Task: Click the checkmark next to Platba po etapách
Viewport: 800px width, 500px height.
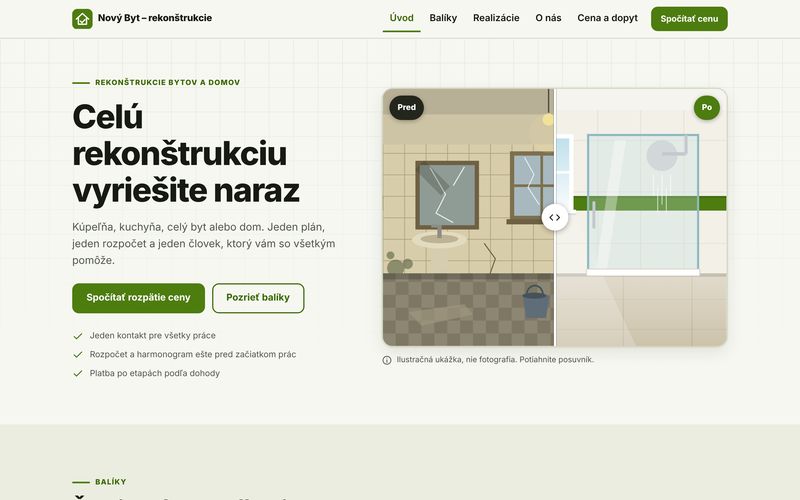Action: tap(78, 373)
